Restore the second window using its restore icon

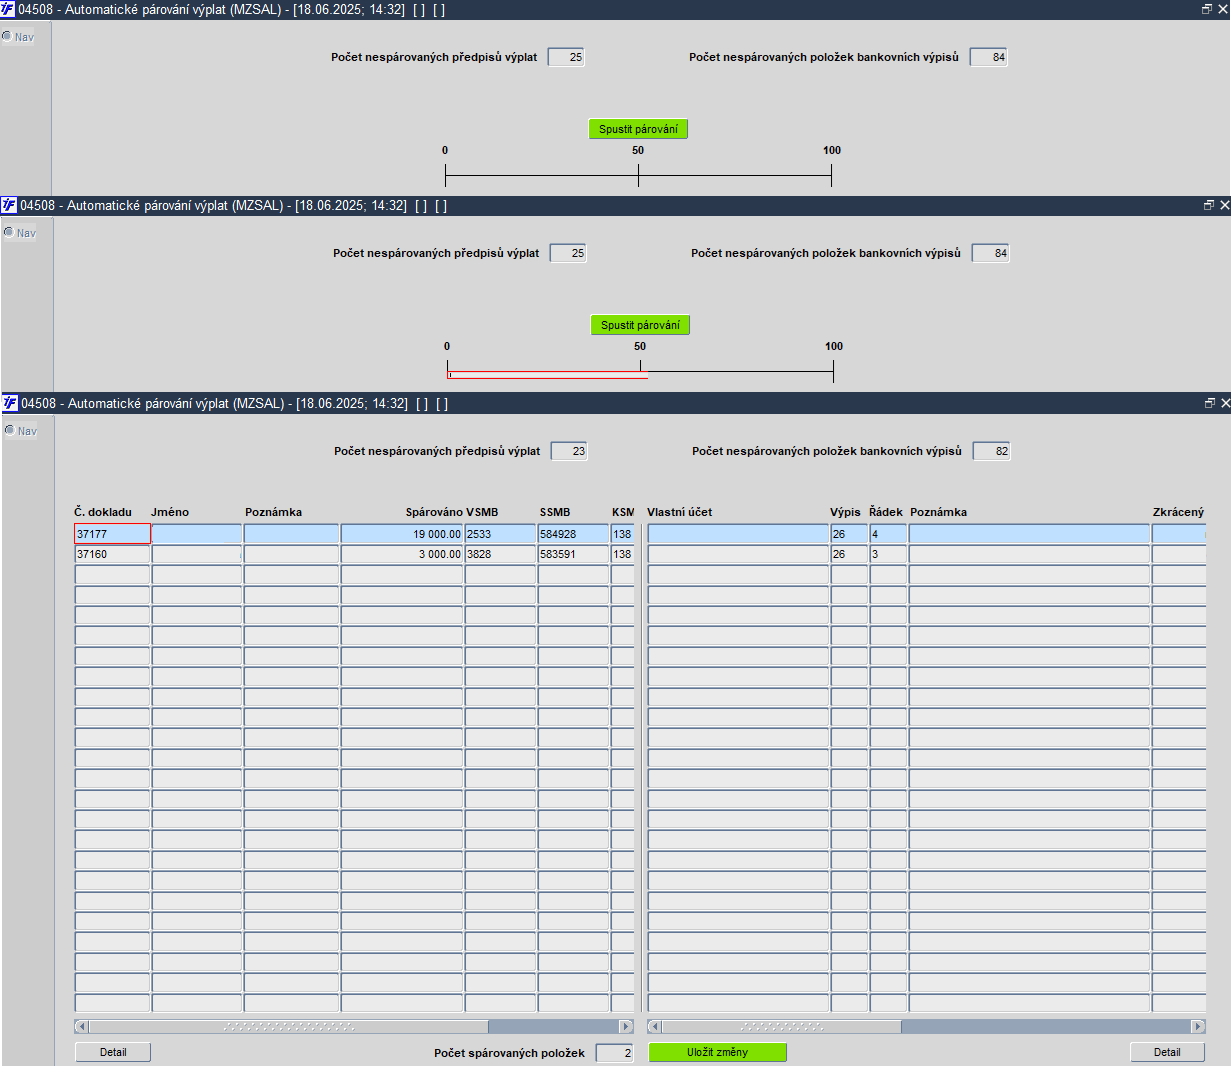click(1209, 205)
